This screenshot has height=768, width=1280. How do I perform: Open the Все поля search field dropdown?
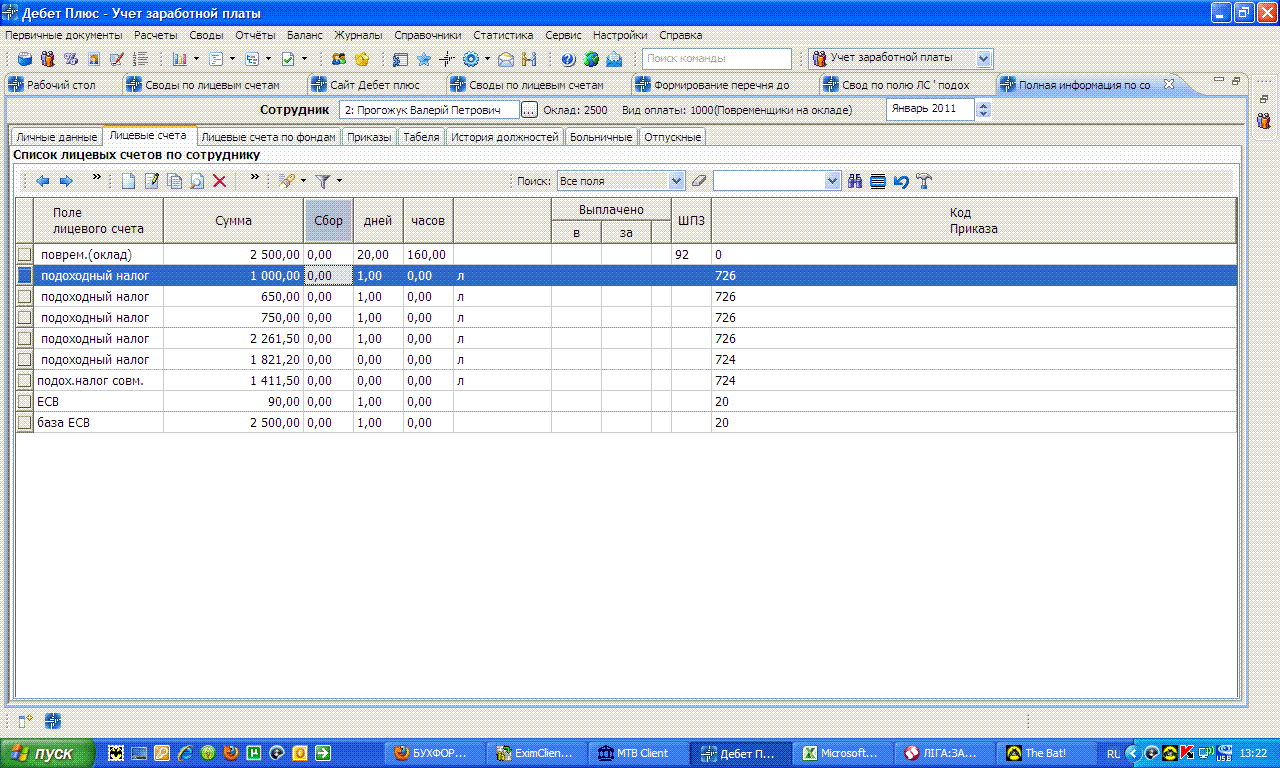676,181
